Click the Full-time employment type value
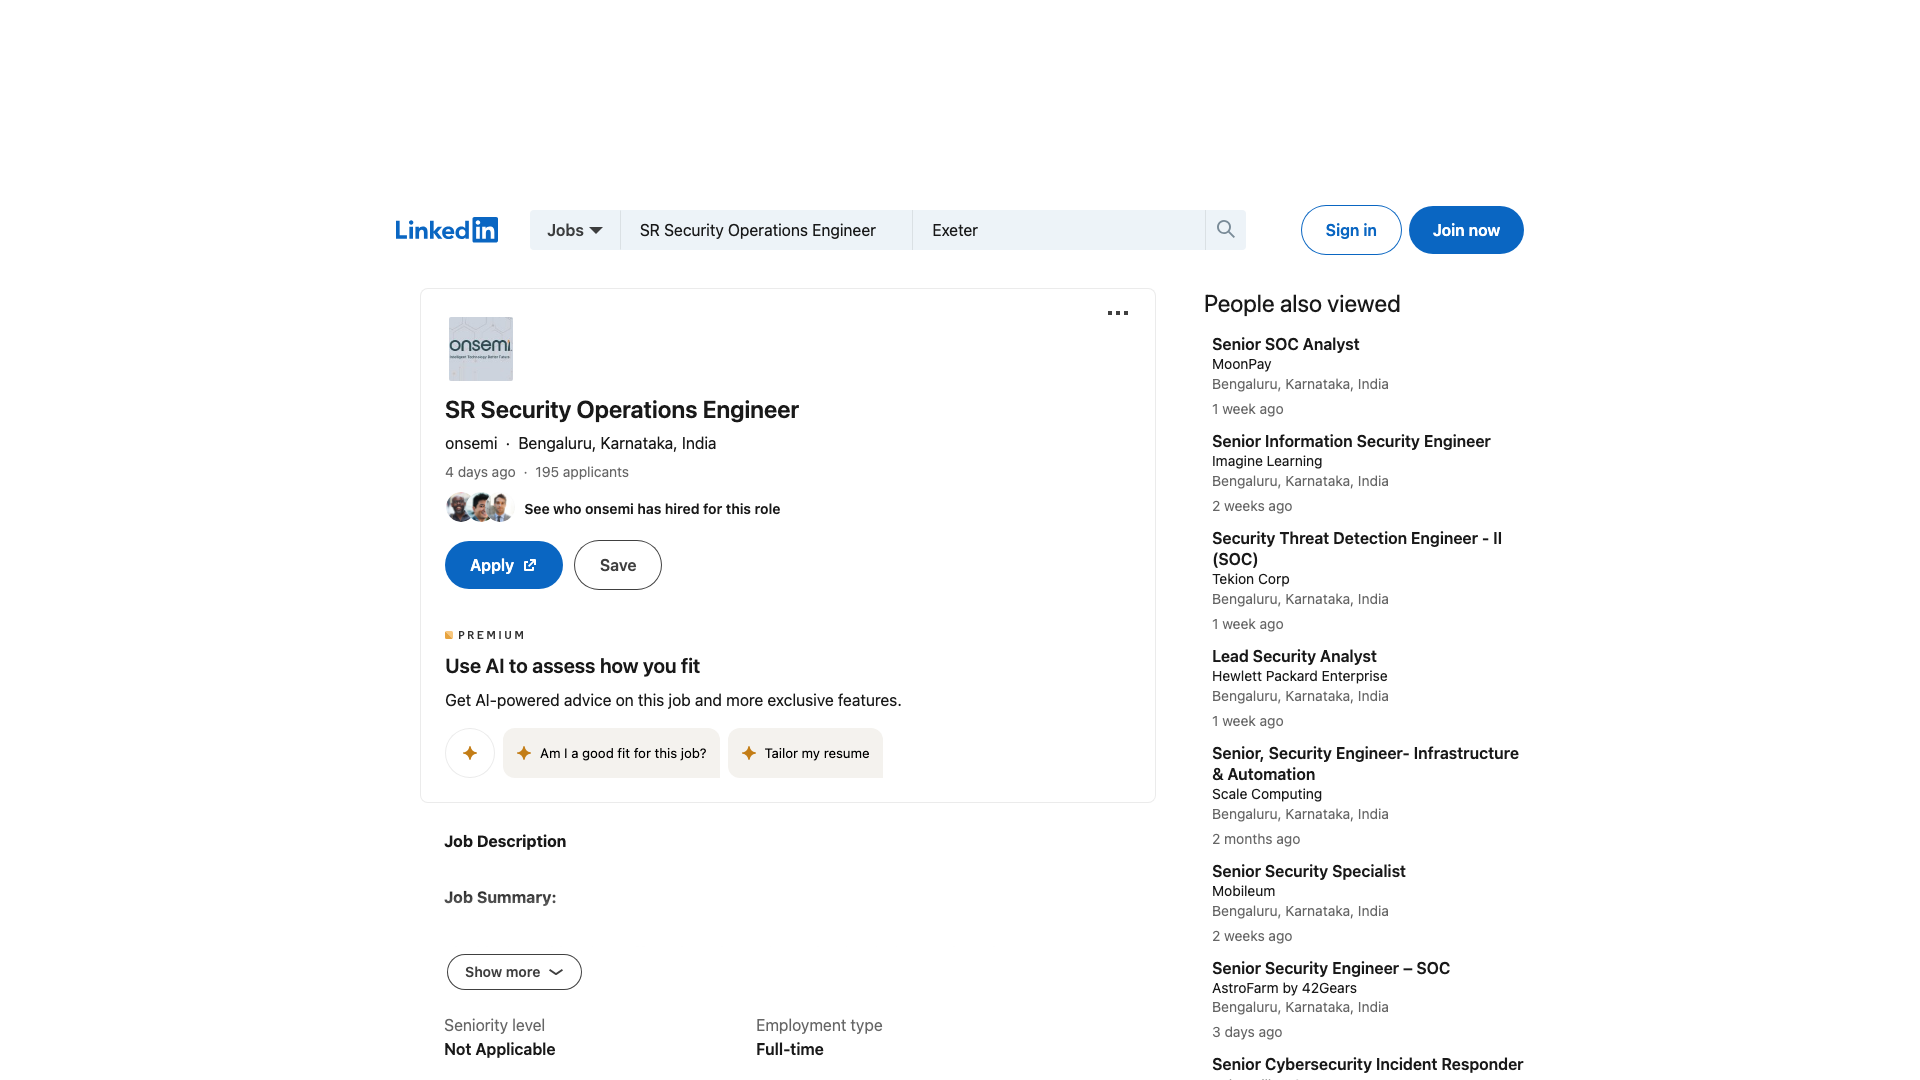This screenshot has height=1080, width=1920. click(790, 1049)
